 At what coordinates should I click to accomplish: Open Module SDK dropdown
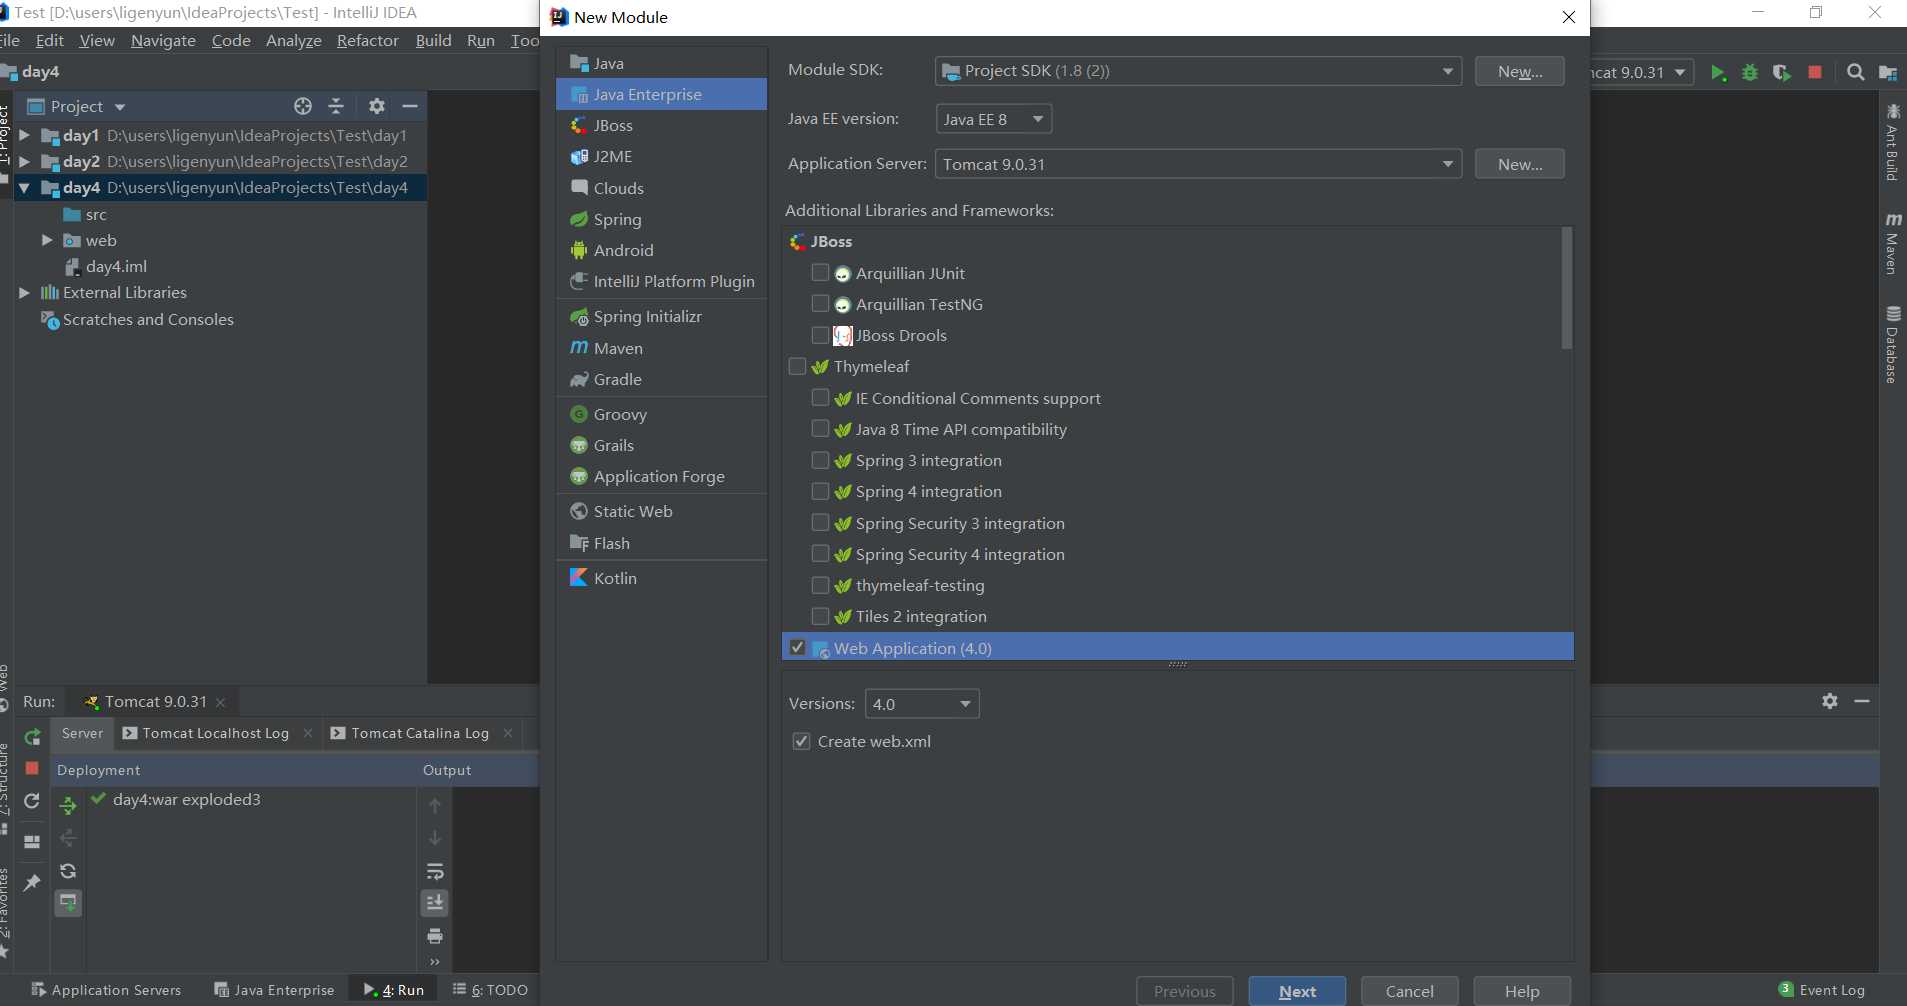tap(1198, 71)
